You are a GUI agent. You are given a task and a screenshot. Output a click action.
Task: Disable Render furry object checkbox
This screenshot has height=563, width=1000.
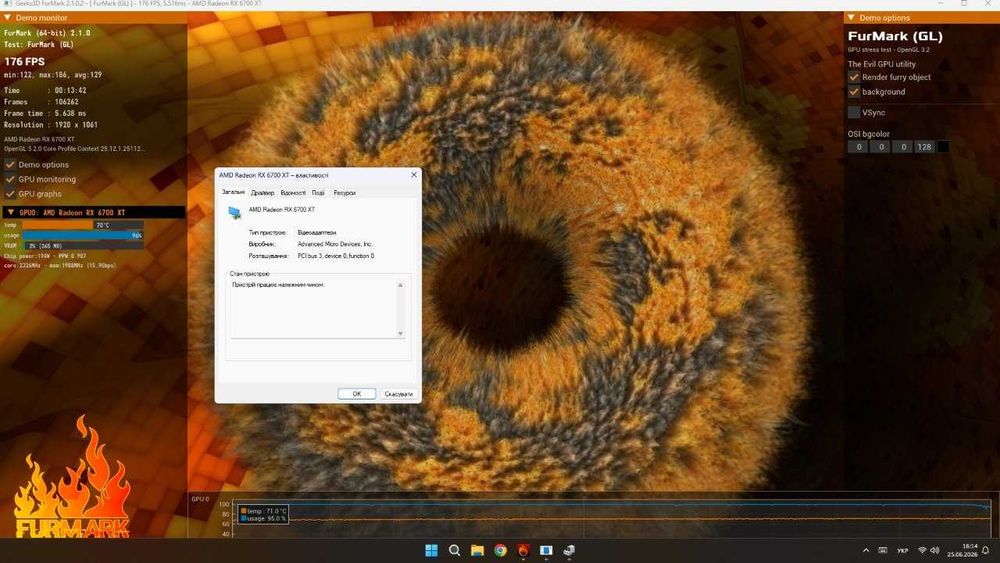coord(853,77)
